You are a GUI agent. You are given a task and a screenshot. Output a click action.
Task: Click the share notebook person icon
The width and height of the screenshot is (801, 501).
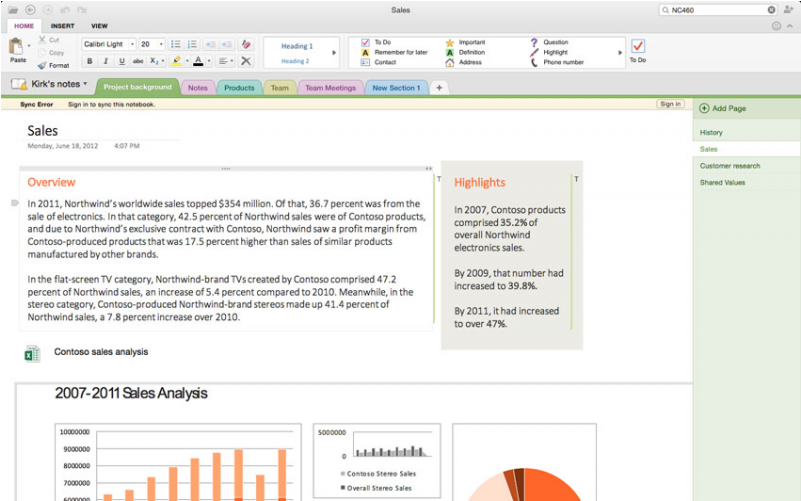[788, 10]
